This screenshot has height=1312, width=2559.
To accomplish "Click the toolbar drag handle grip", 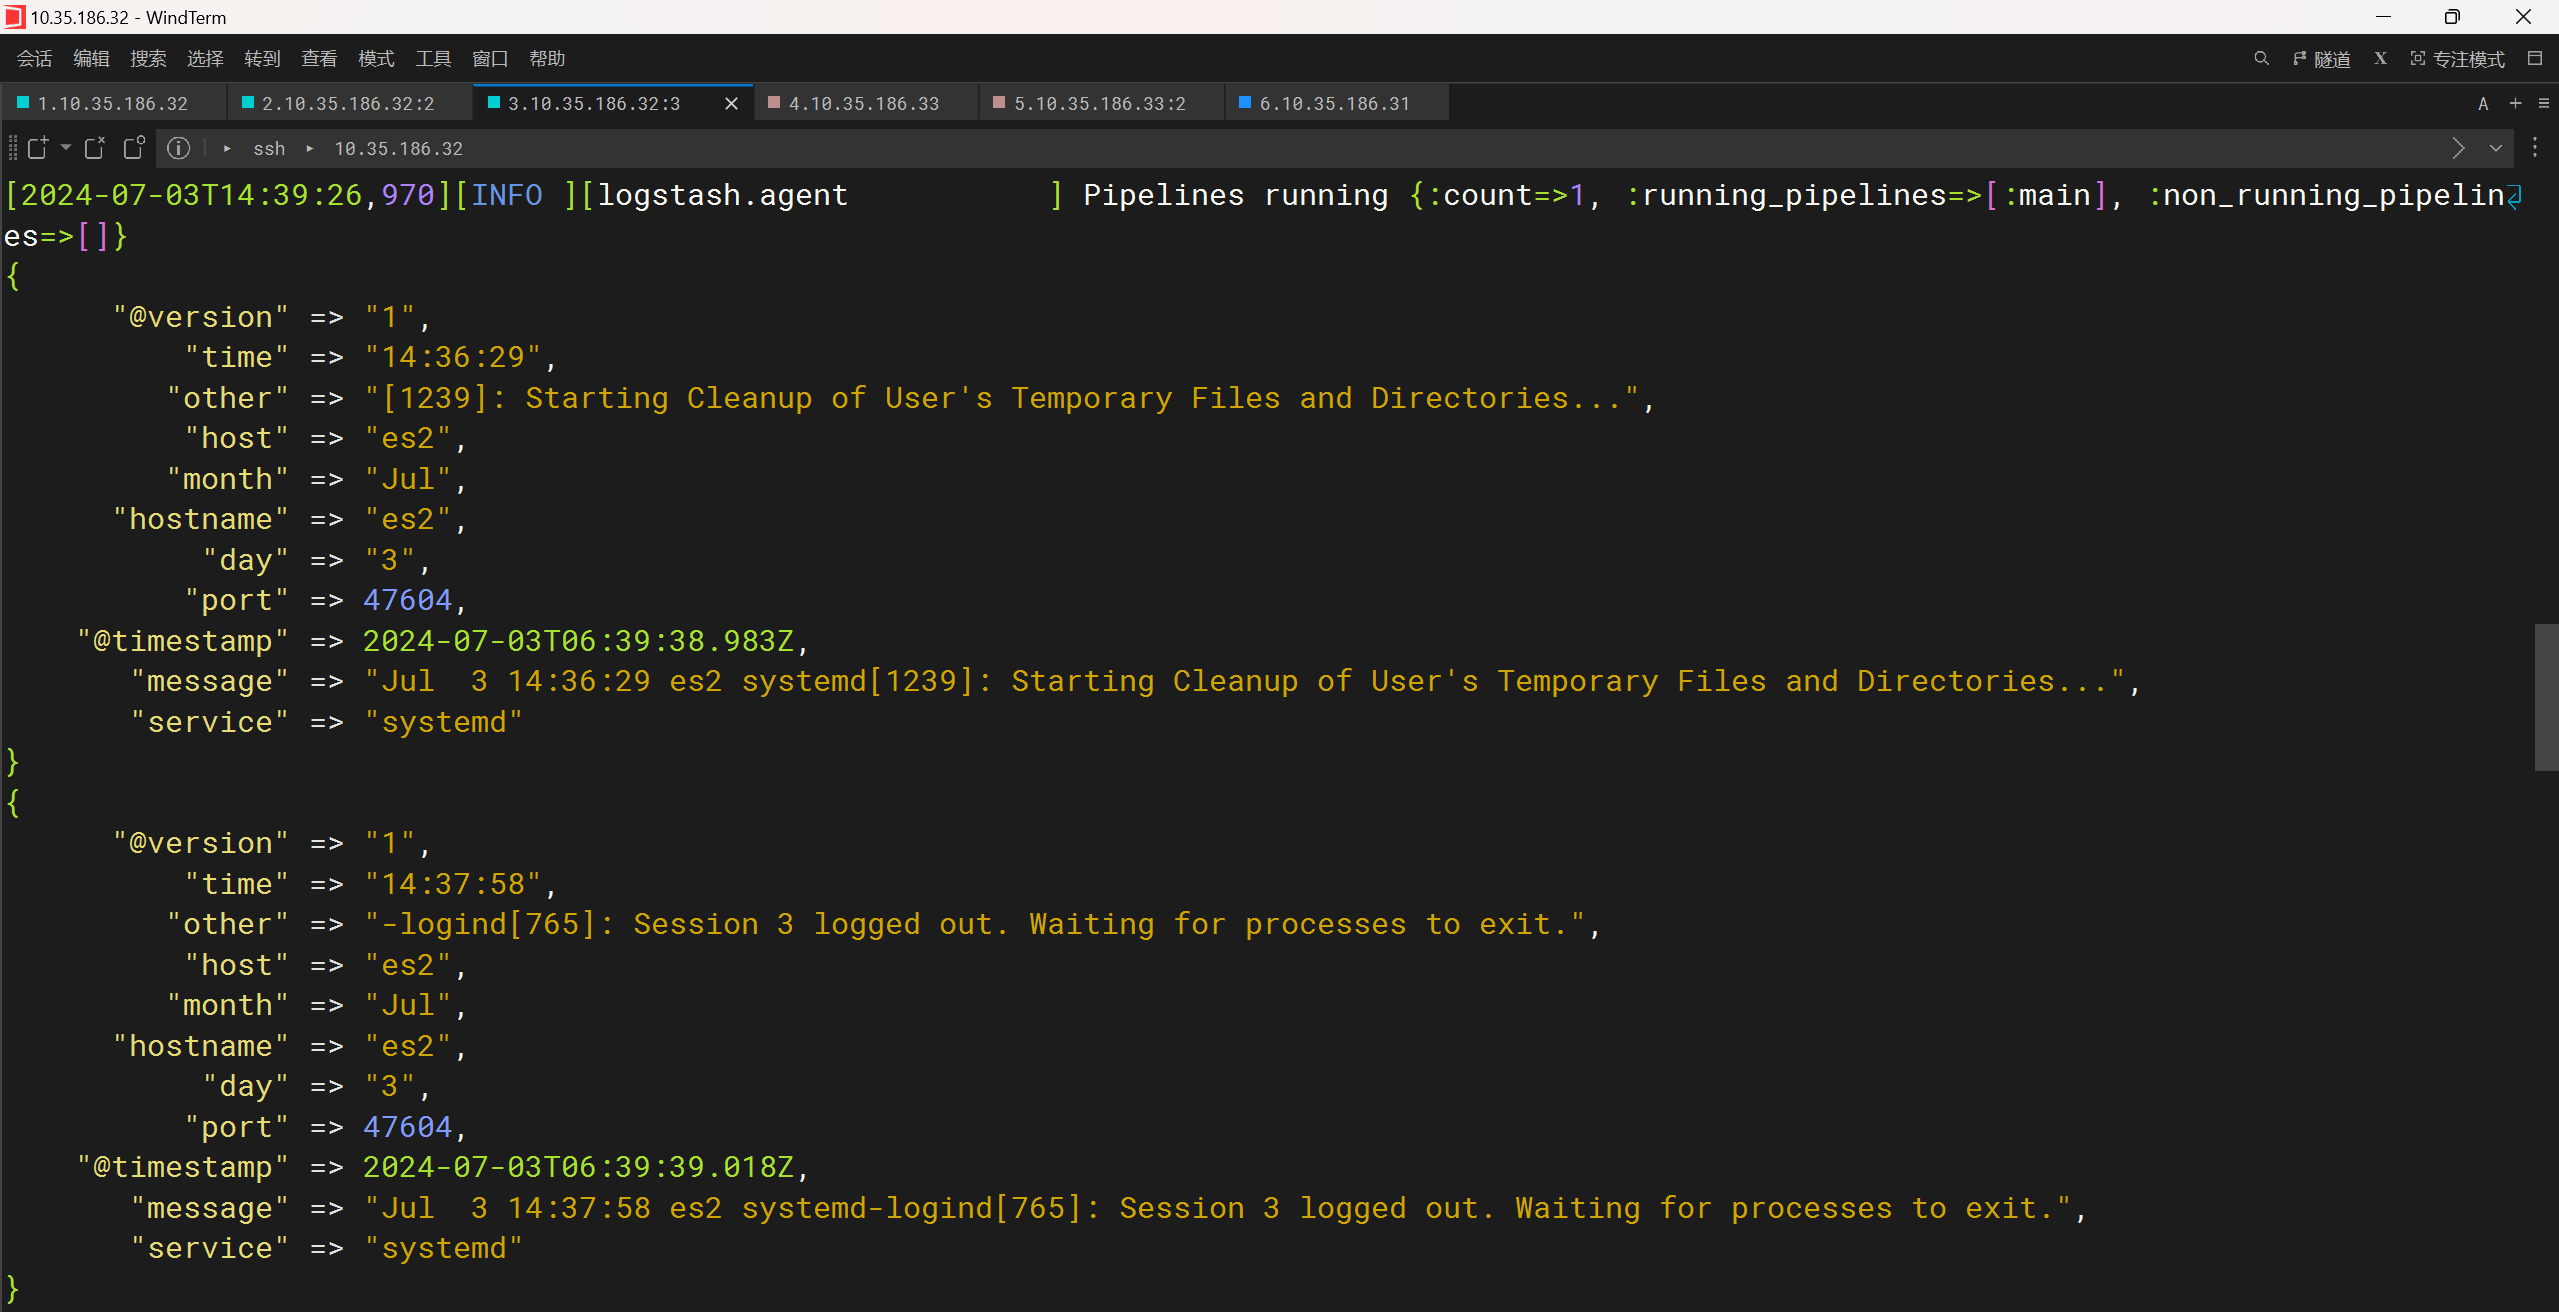I will [x=12, y=148].
